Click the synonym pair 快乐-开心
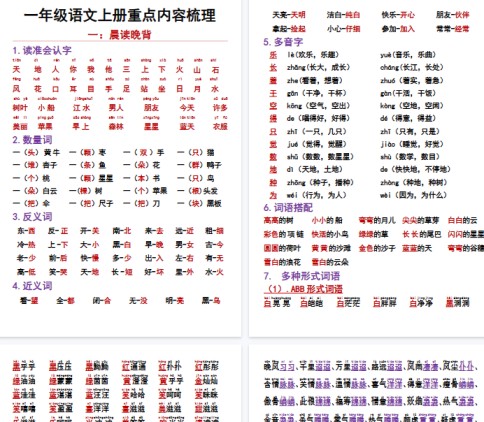Screen dimensions: 484x422 pos(398,15)
